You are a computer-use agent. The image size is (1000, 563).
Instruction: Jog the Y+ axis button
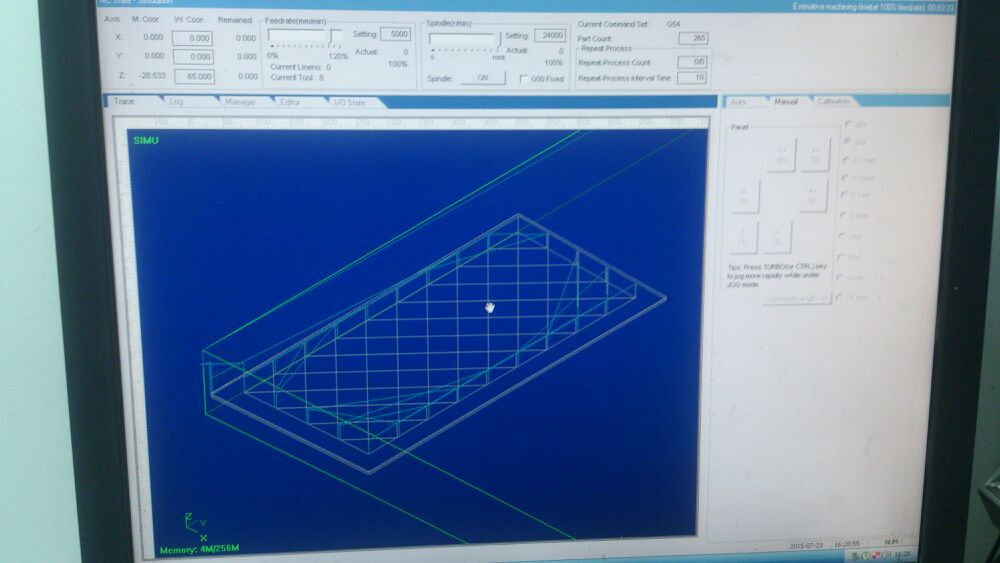(x=781, y=155)
